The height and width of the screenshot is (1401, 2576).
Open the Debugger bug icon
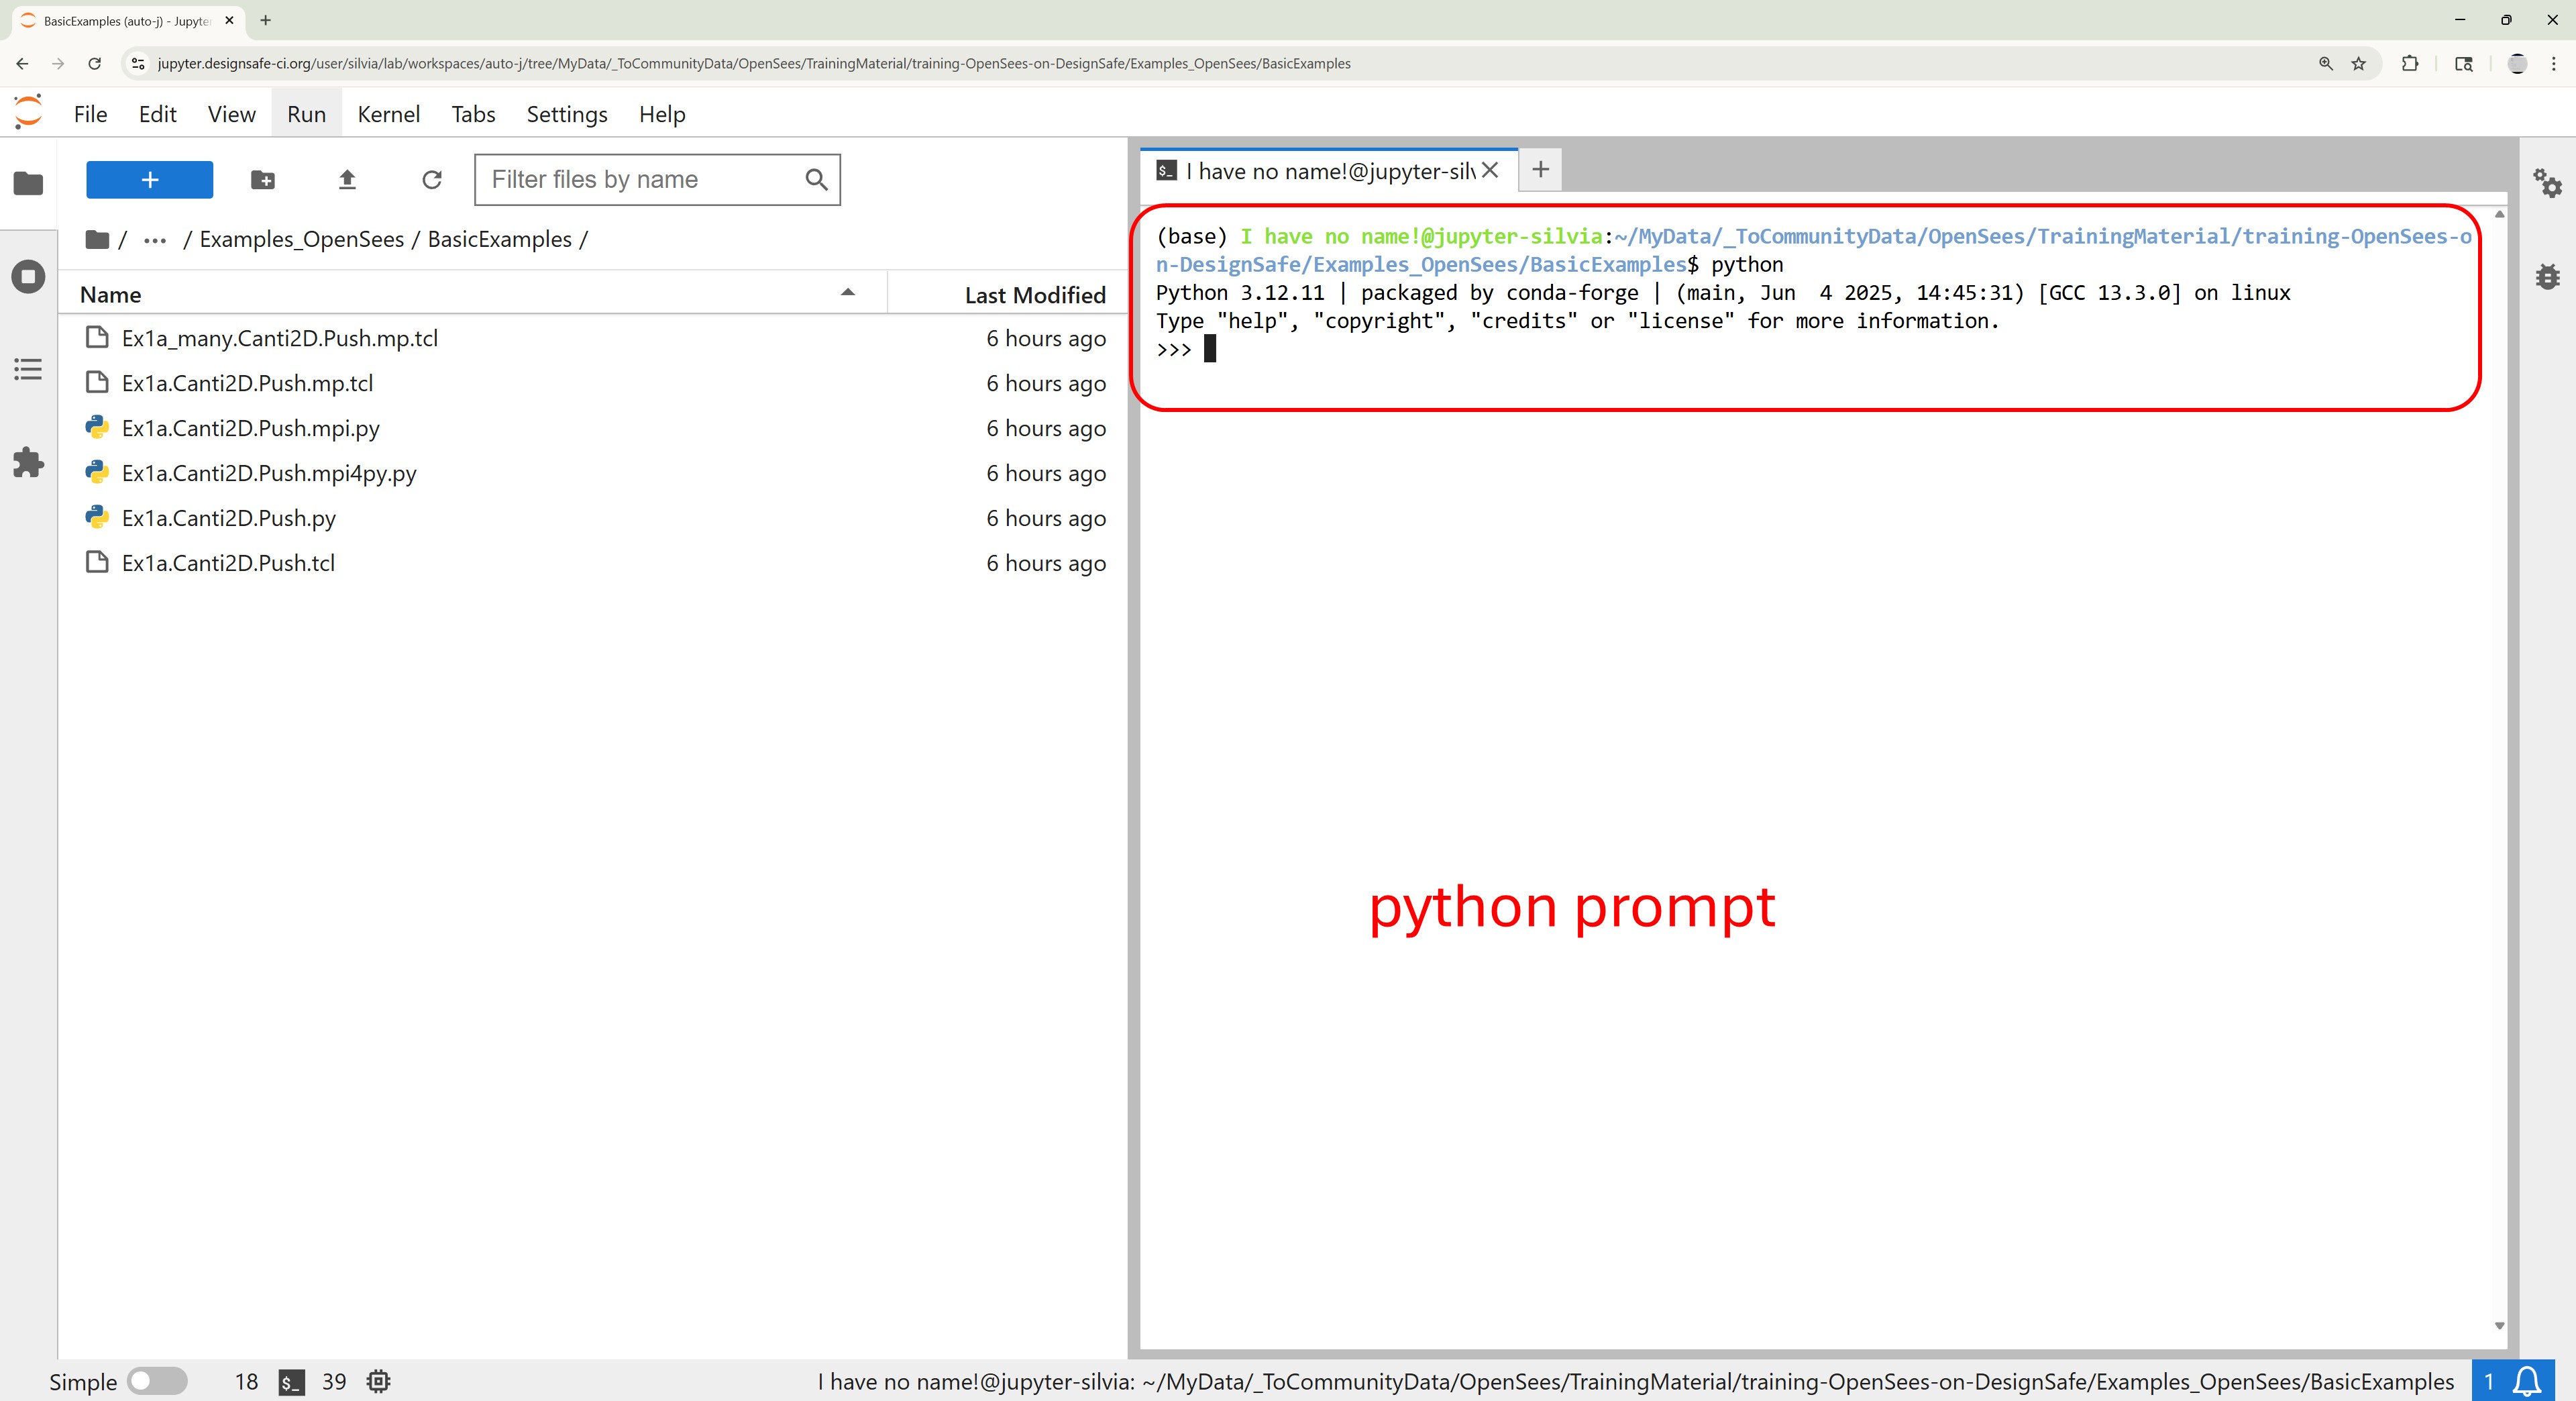coord(2547,277)
